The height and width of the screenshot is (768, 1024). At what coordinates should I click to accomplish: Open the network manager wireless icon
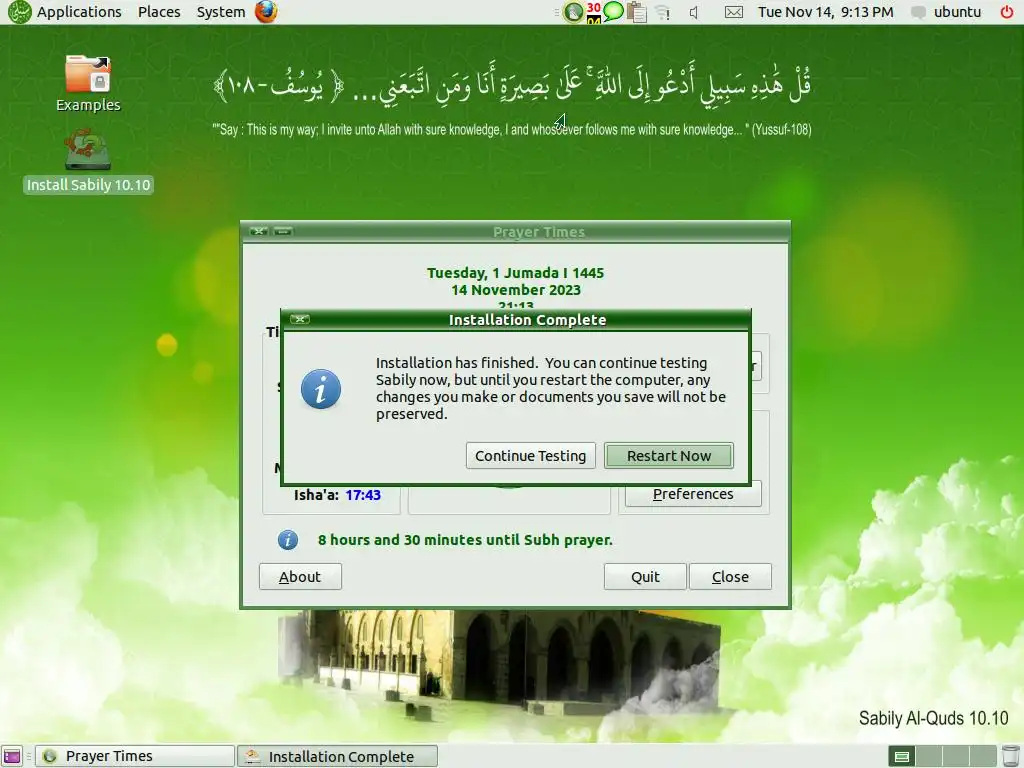[663, 12]
